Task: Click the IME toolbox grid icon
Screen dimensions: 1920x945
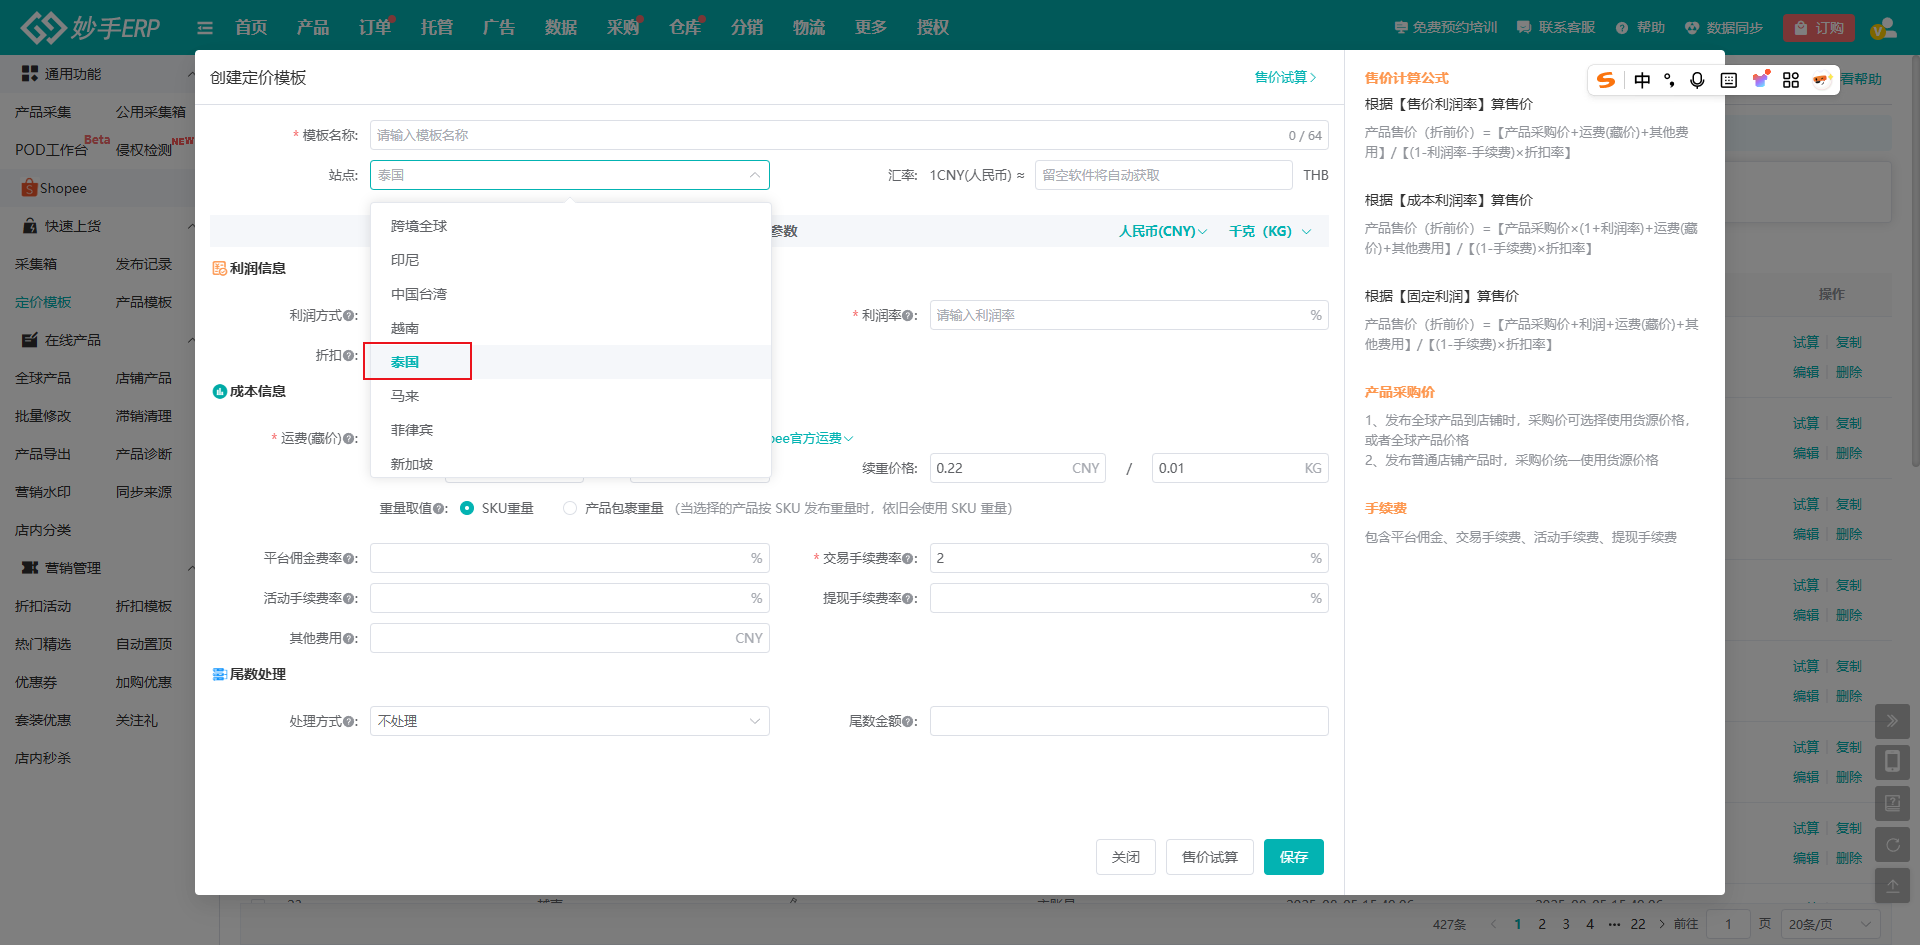Action: 1791,80
